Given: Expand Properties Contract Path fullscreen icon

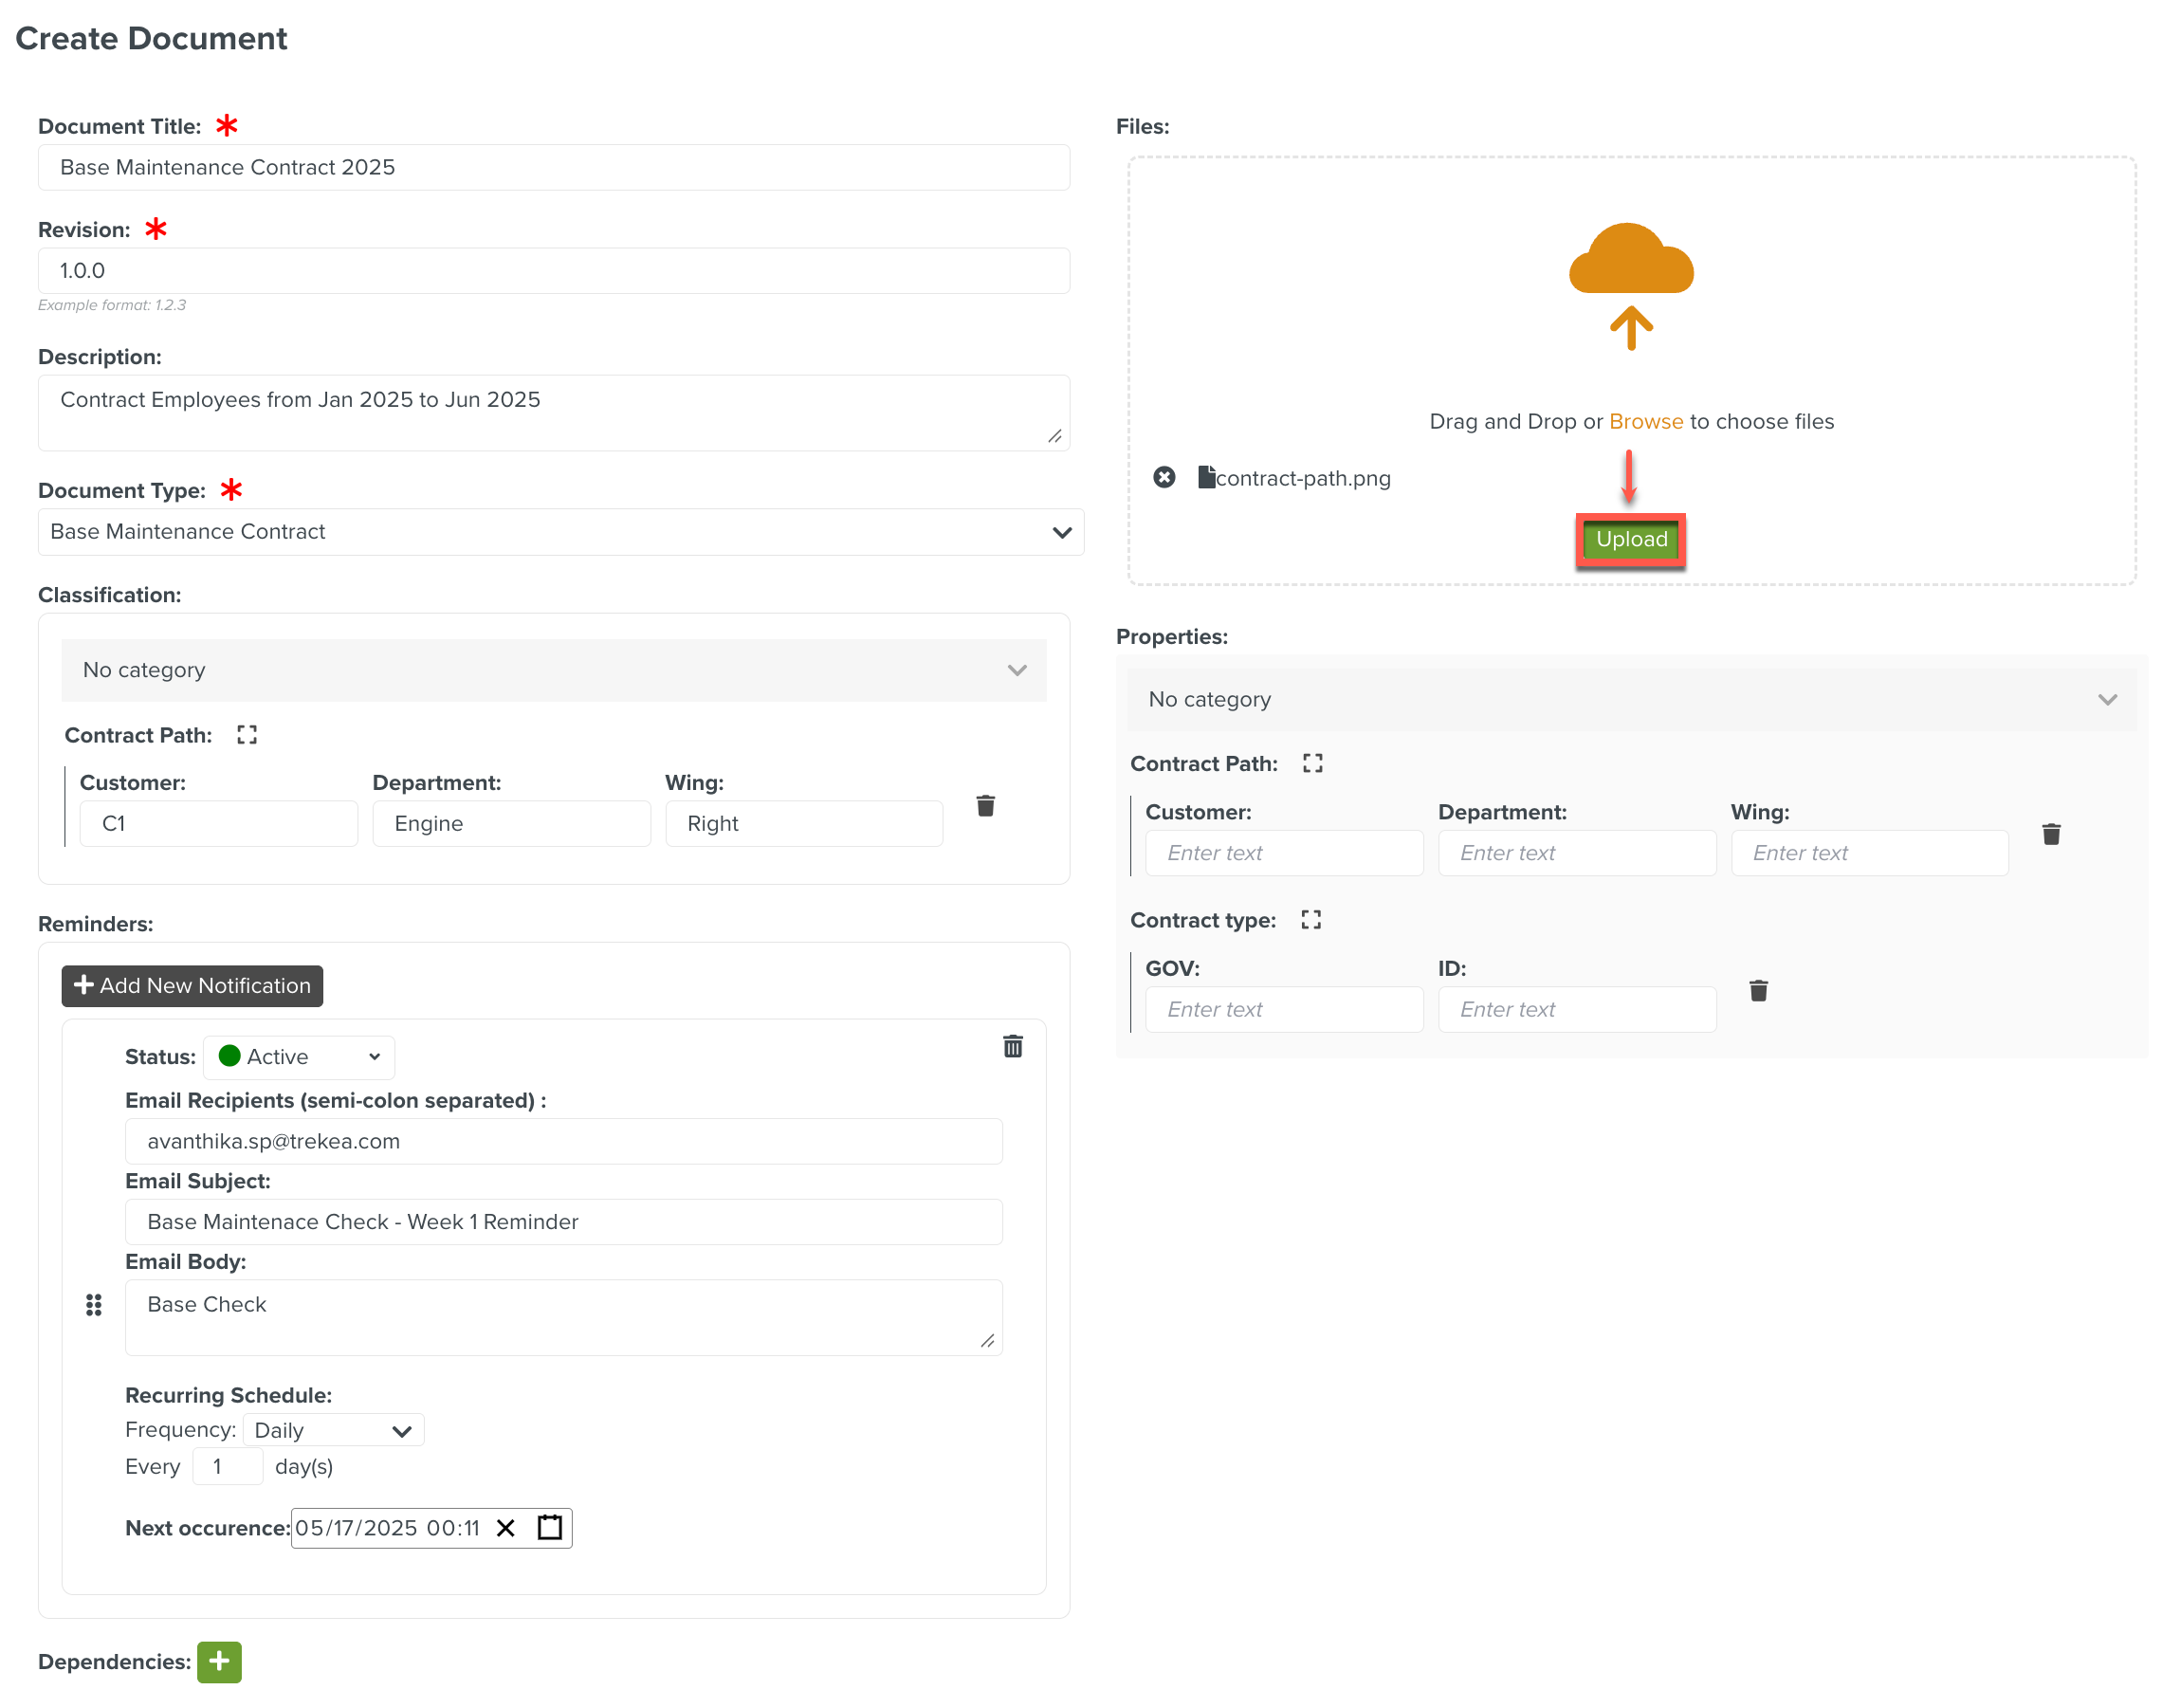Looking at the screenshot, I should (1312, 763).
